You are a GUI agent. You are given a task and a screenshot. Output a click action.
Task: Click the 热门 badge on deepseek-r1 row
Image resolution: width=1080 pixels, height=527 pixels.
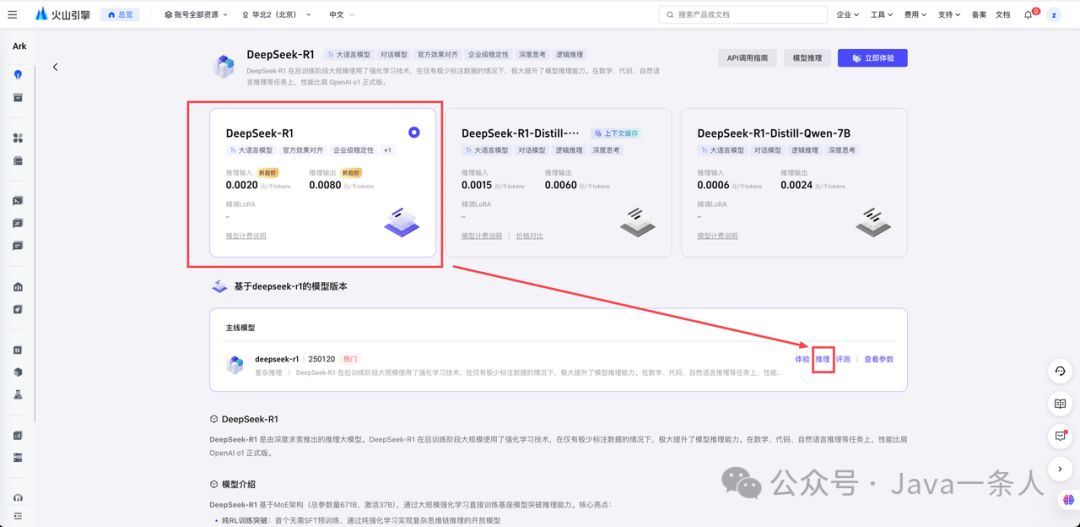click(351, 359)
